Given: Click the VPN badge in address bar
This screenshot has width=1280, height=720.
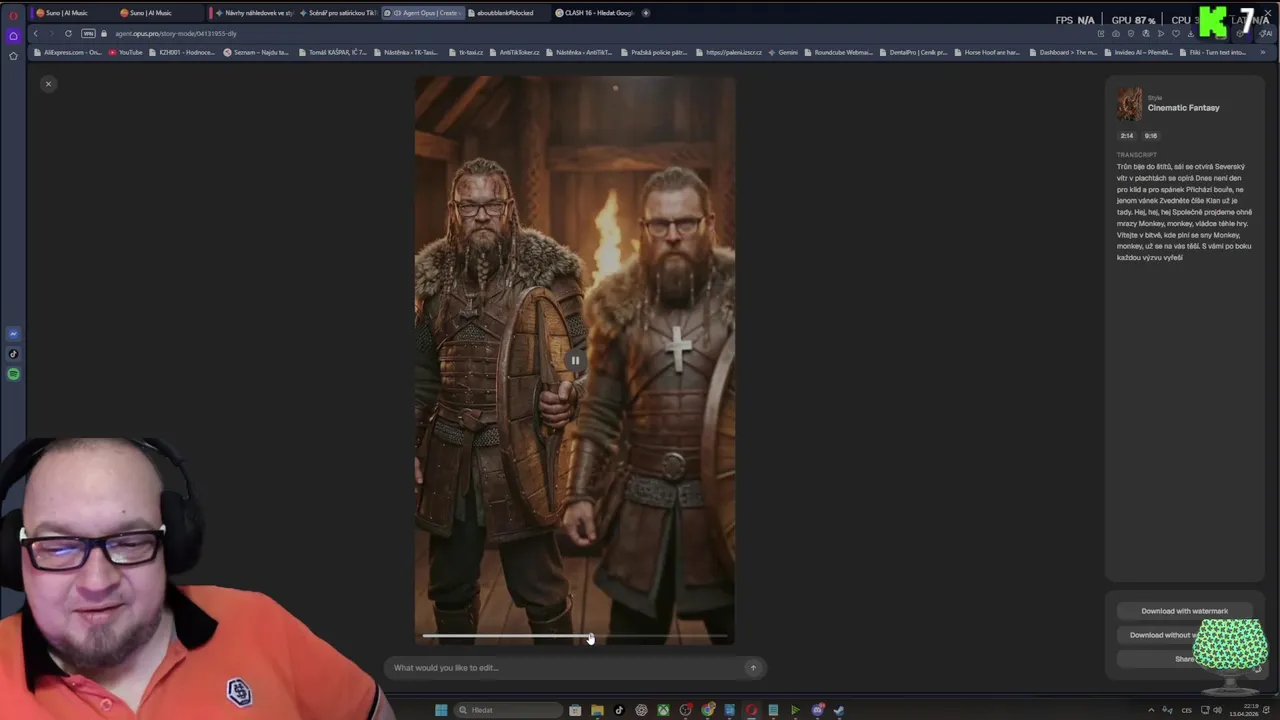Looking at the screenshot, I should (x=88, y=33).
